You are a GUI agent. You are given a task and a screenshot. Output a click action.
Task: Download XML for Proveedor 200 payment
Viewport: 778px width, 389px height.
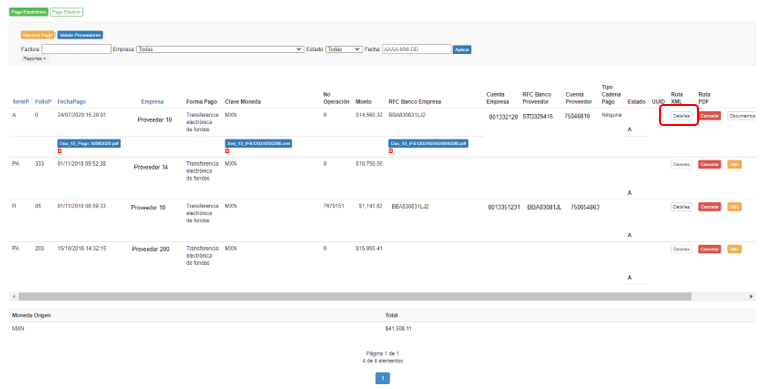click(734, 249)
